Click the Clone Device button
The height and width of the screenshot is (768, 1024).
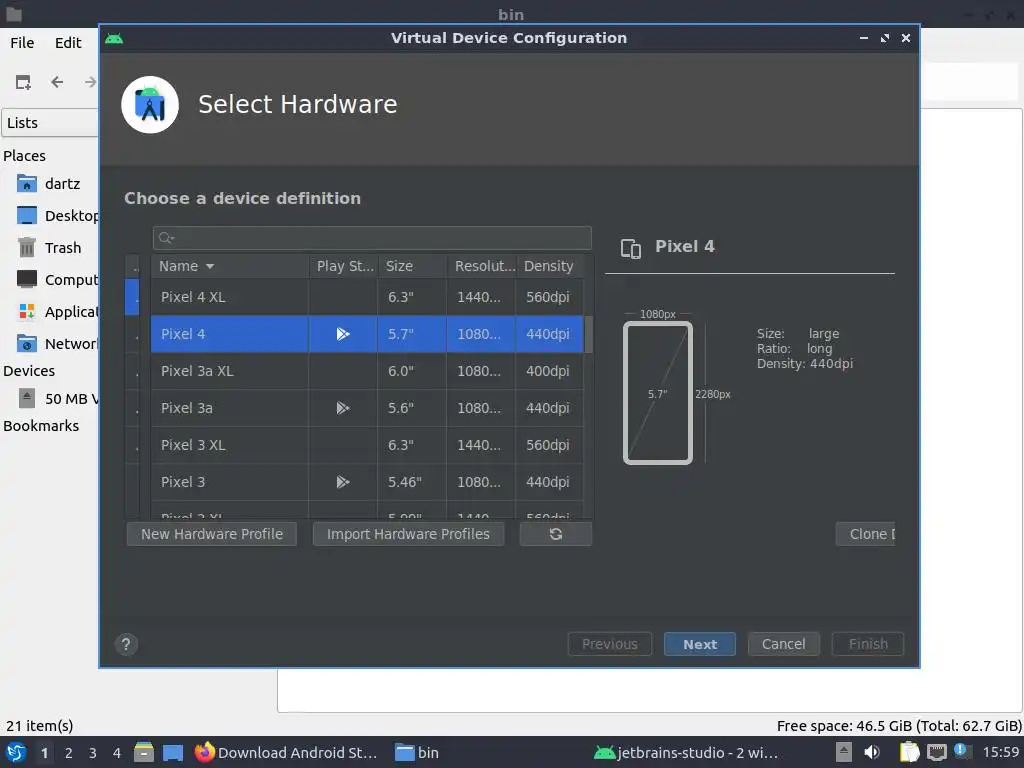865,534
